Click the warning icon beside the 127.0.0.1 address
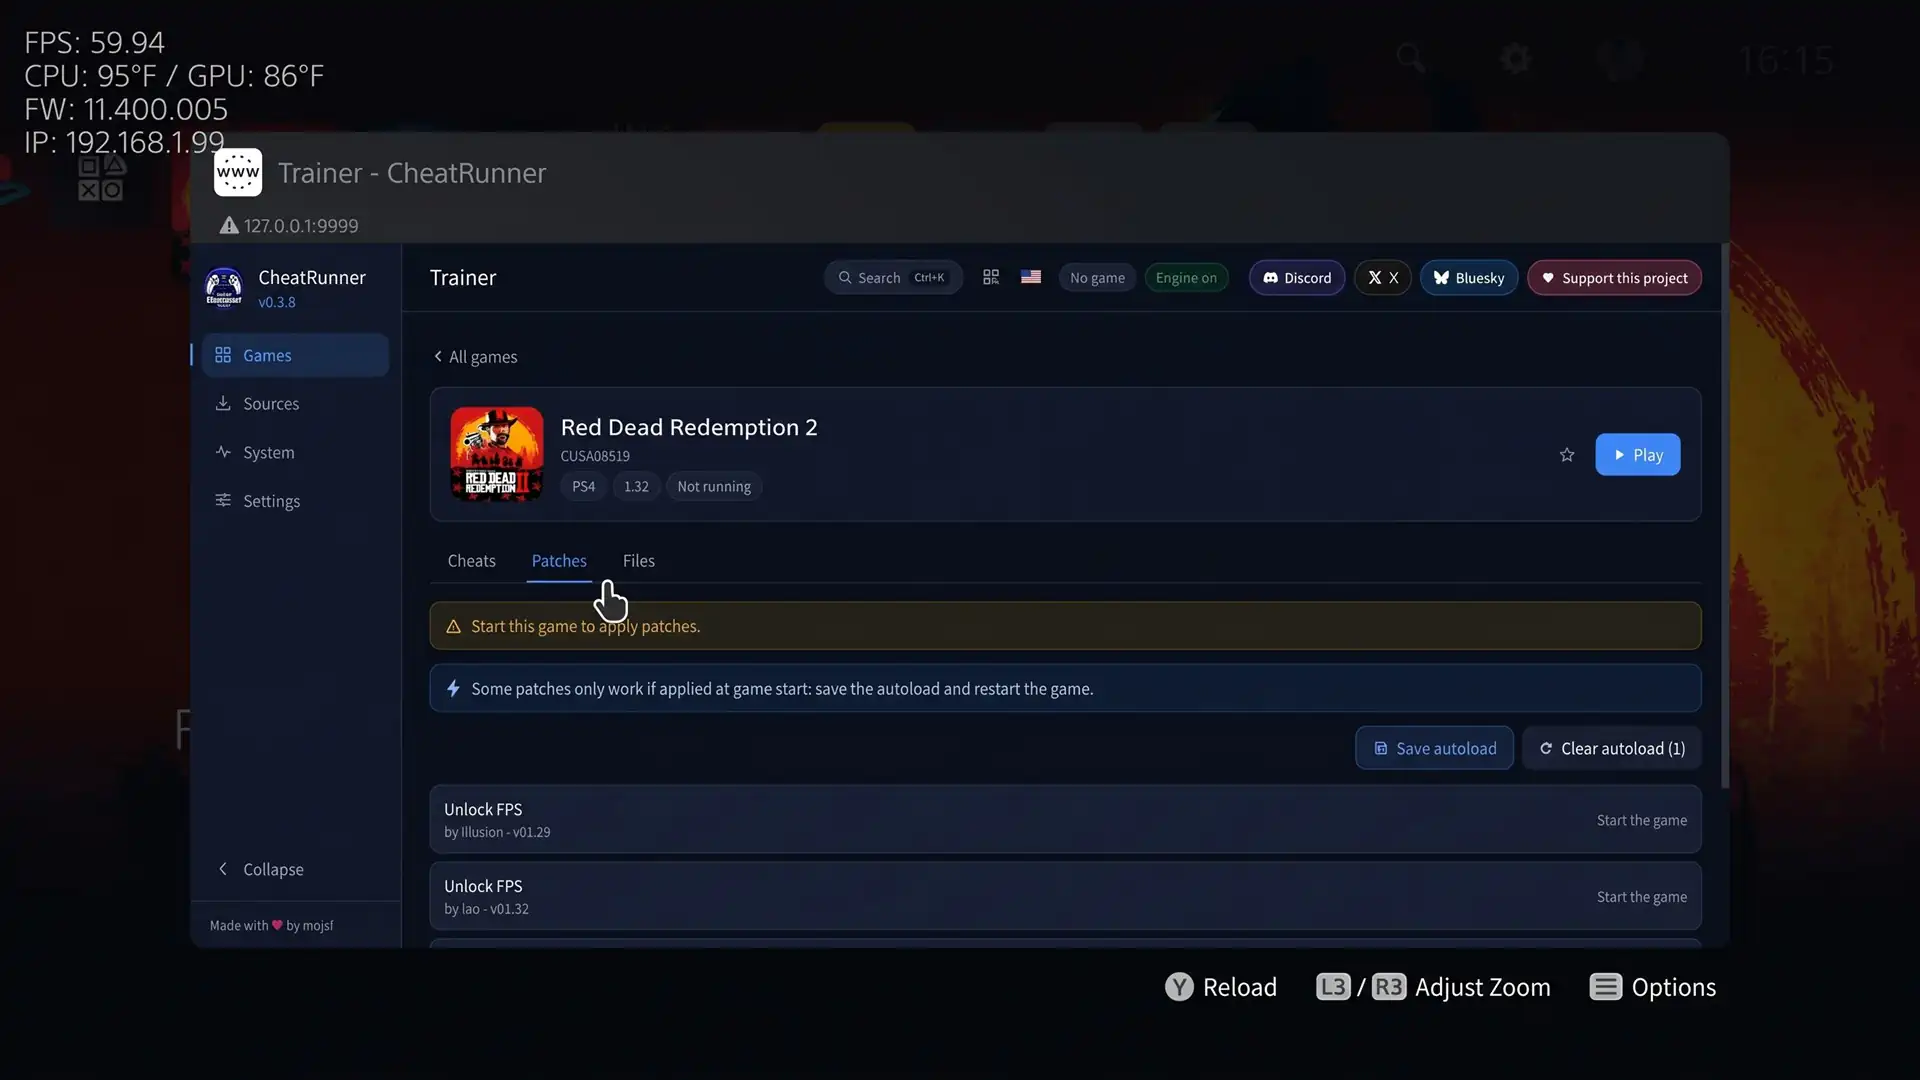This screenshot has height=1080, width=1920. (229, 226)
